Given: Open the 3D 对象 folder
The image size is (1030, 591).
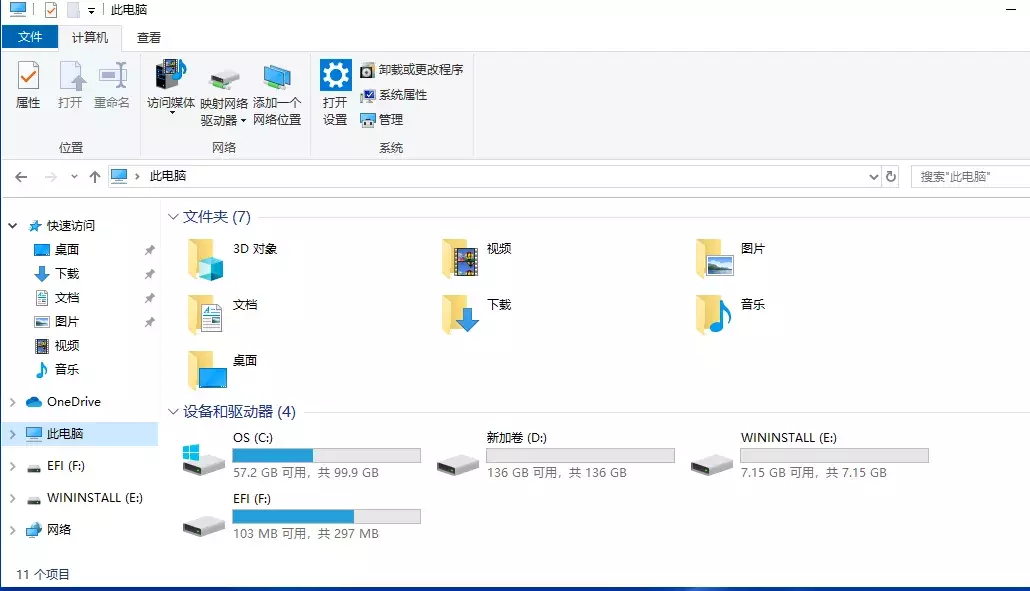Looking at the screenshot, I should tap(233, 259).
